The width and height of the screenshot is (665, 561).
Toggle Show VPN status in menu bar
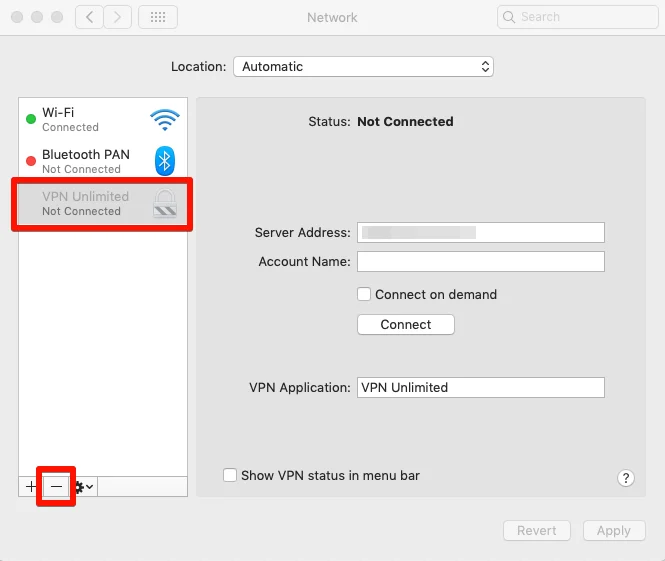tap(230, 476)
